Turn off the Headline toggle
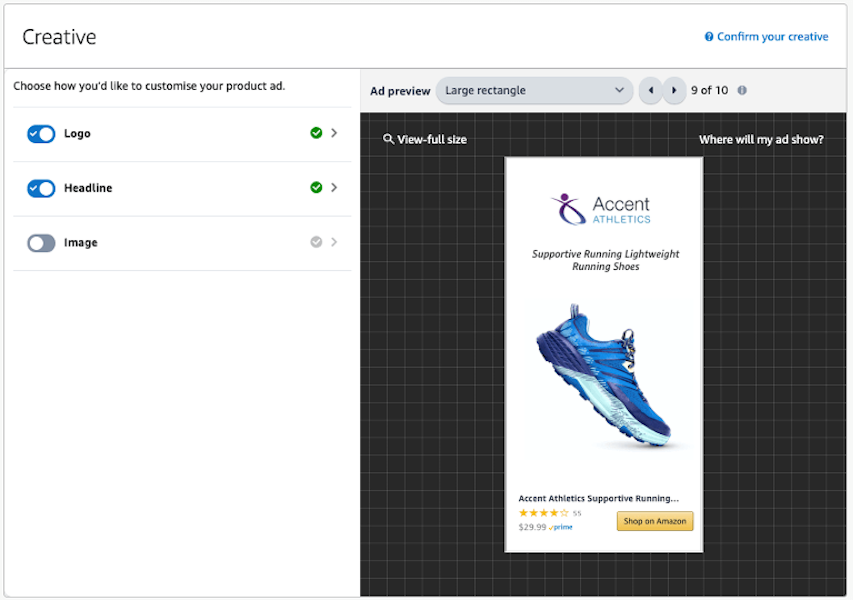 41,188
